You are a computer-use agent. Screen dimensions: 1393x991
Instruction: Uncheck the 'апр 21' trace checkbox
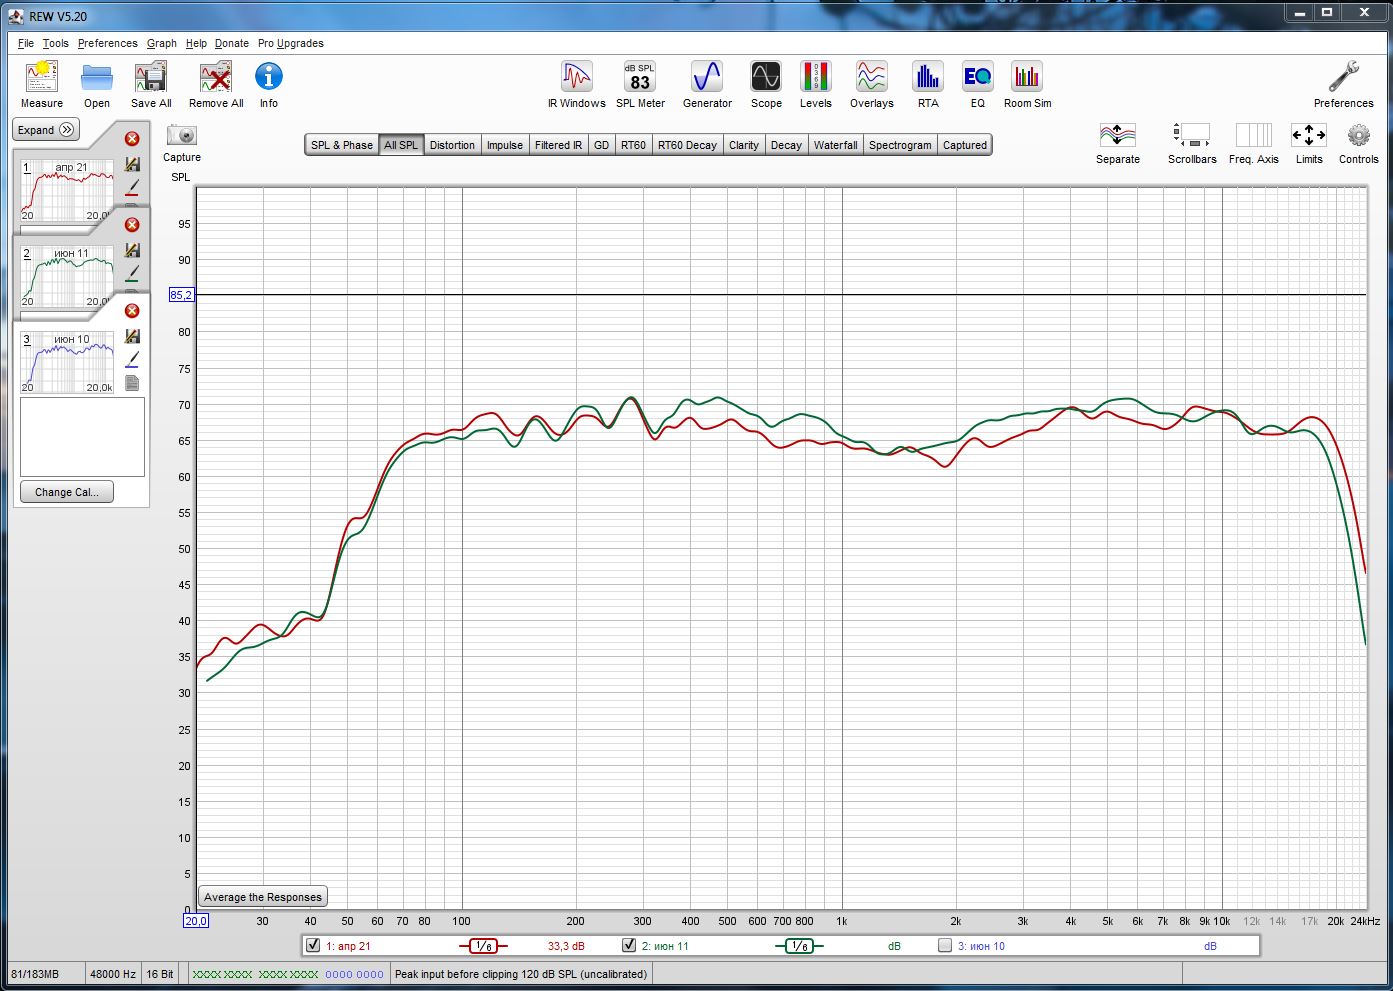coord(313,945)
